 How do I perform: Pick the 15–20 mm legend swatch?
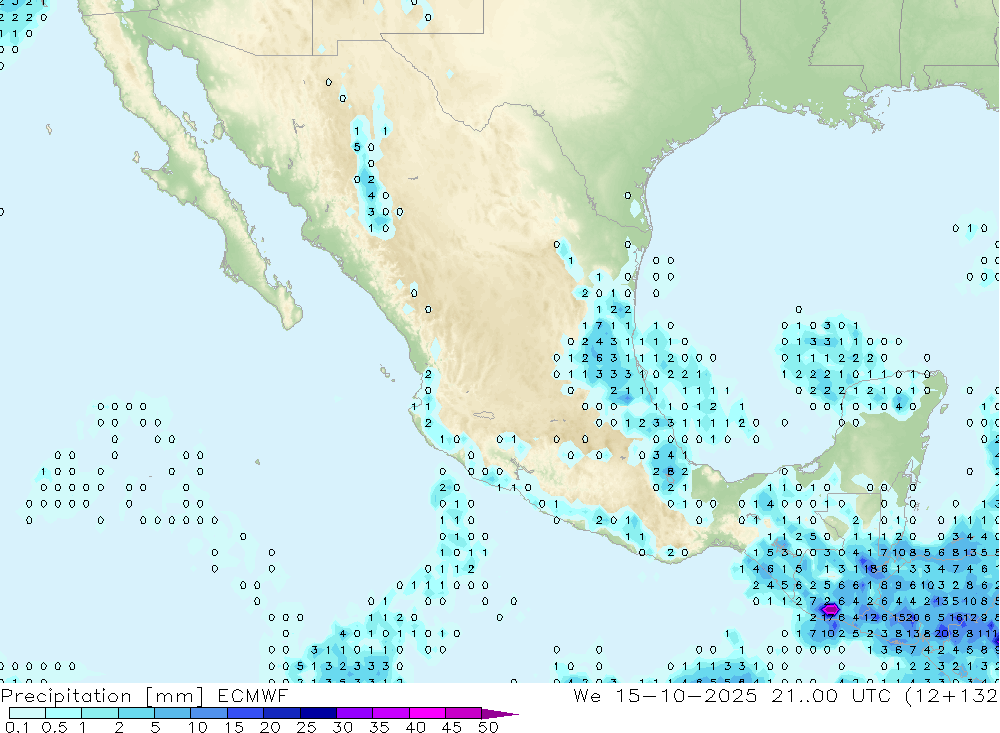(246, 713)
